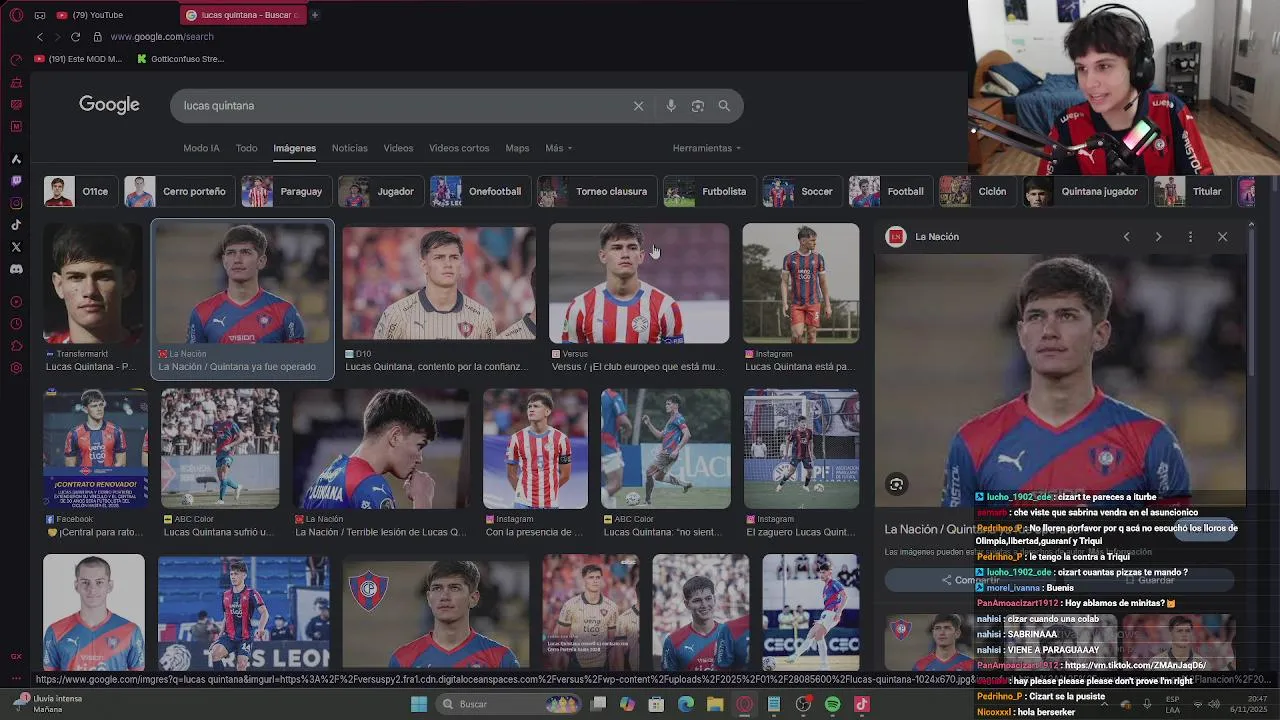Open Gotticonfuso Stre... bookmark
This screenshot has height=720, width=1280.
(x=181, y=59)
